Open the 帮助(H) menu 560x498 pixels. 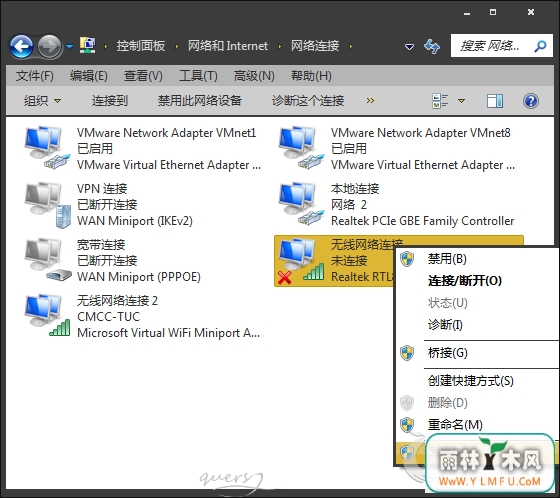click(x=311, y=76)
